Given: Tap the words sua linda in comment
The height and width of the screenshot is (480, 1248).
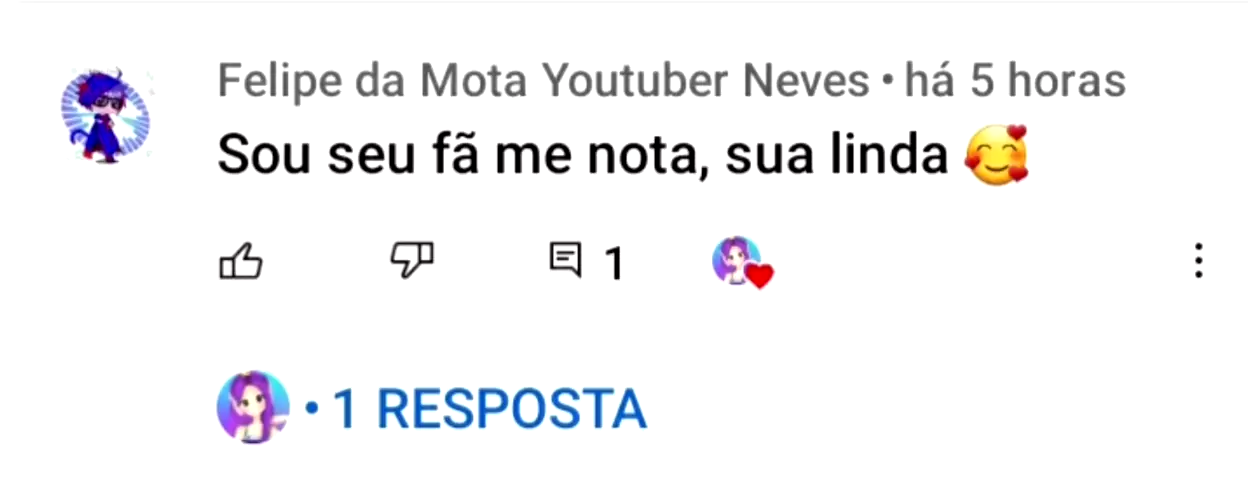Looking at the screenshot, I should pos(836,156).
